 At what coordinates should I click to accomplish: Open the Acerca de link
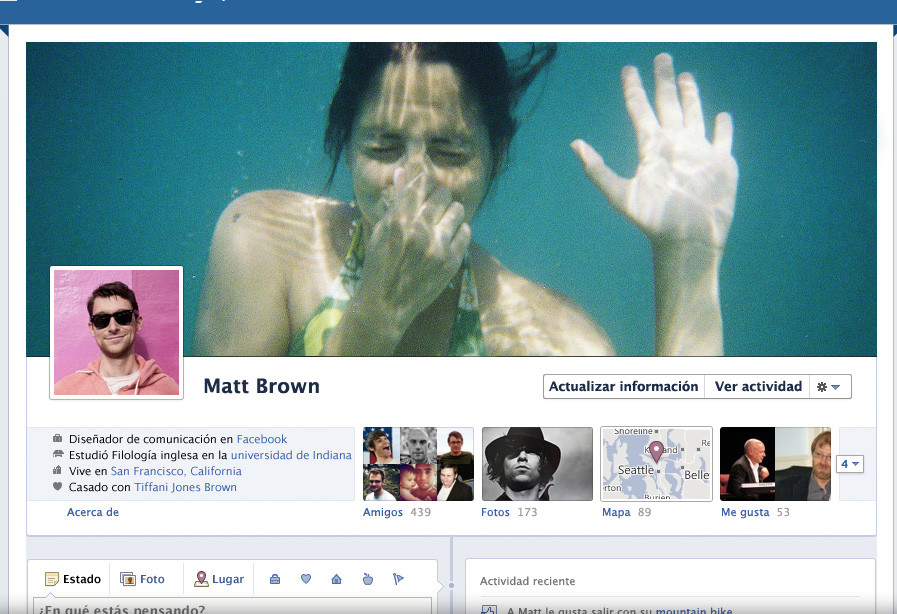(x=93, y=512)
